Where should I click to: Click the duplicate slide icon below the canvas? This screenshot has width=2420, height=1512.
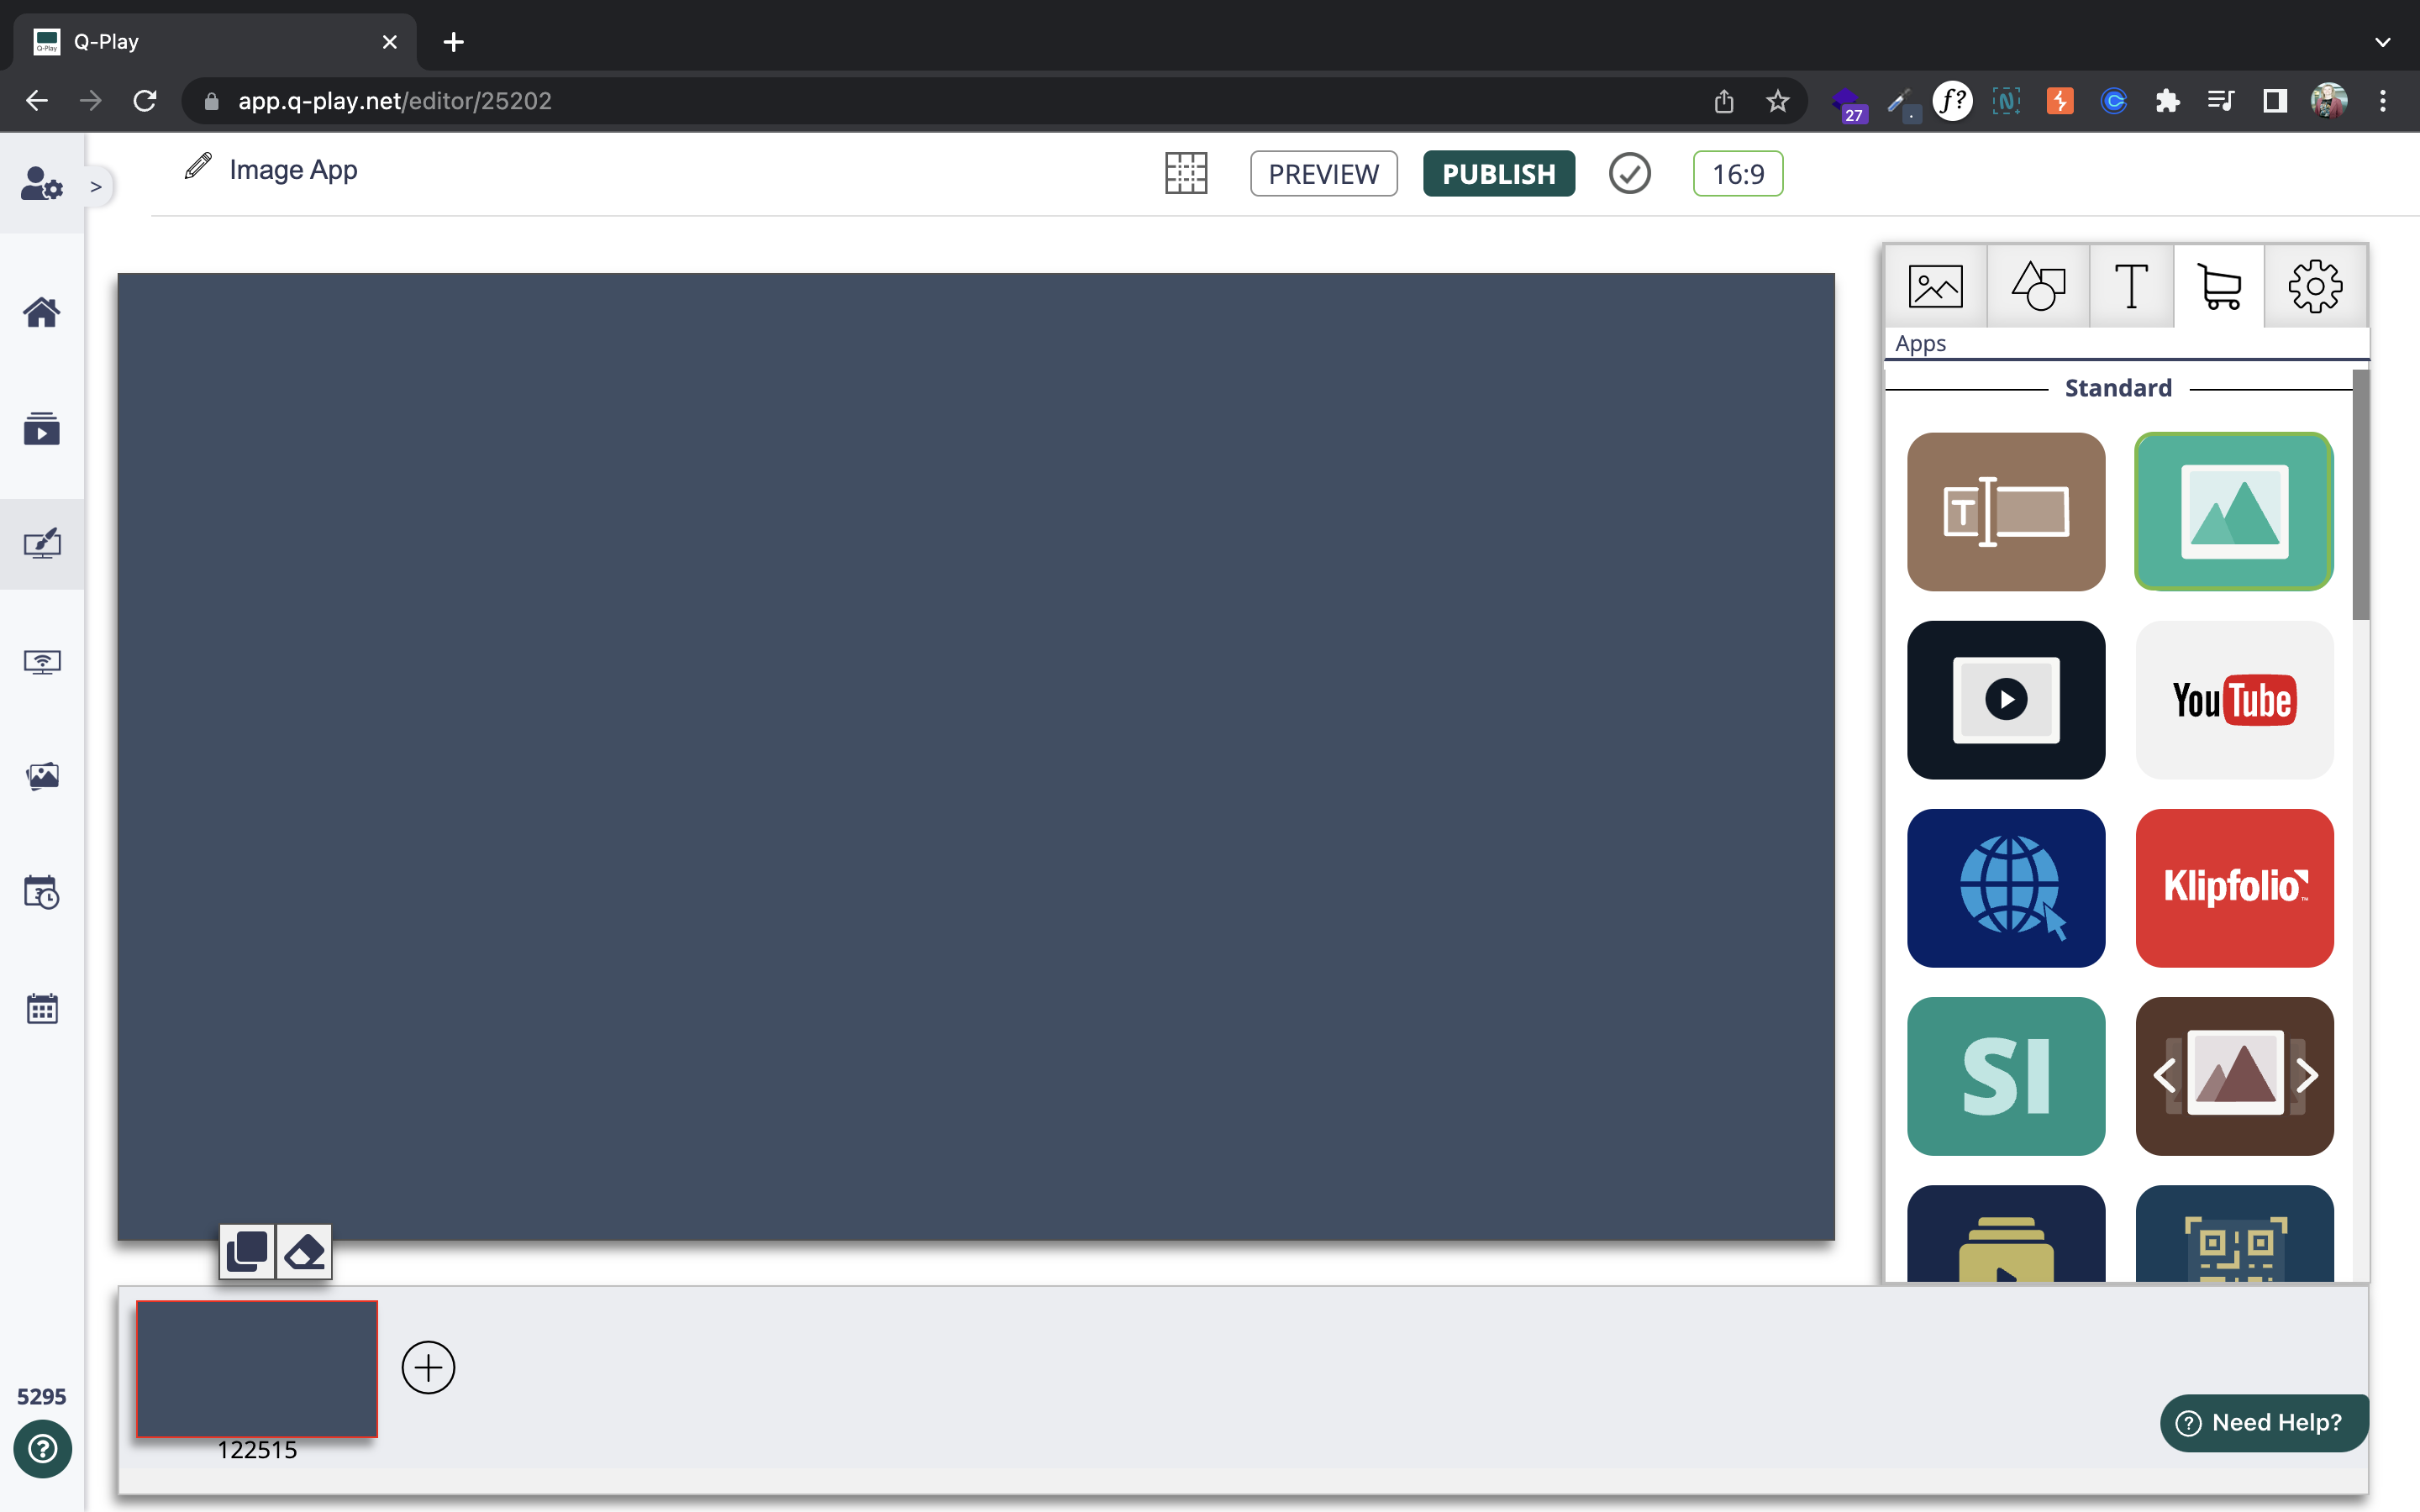[248, 1251]
